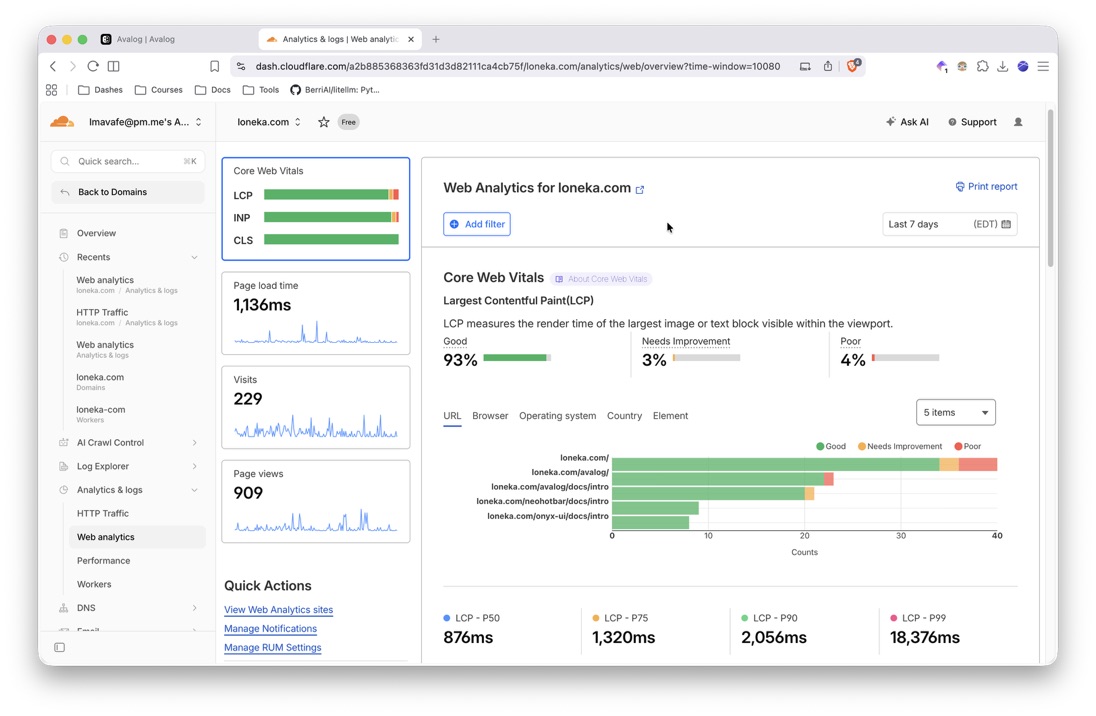
Task: Select Page load time card
Action: (x=316, y=313)
